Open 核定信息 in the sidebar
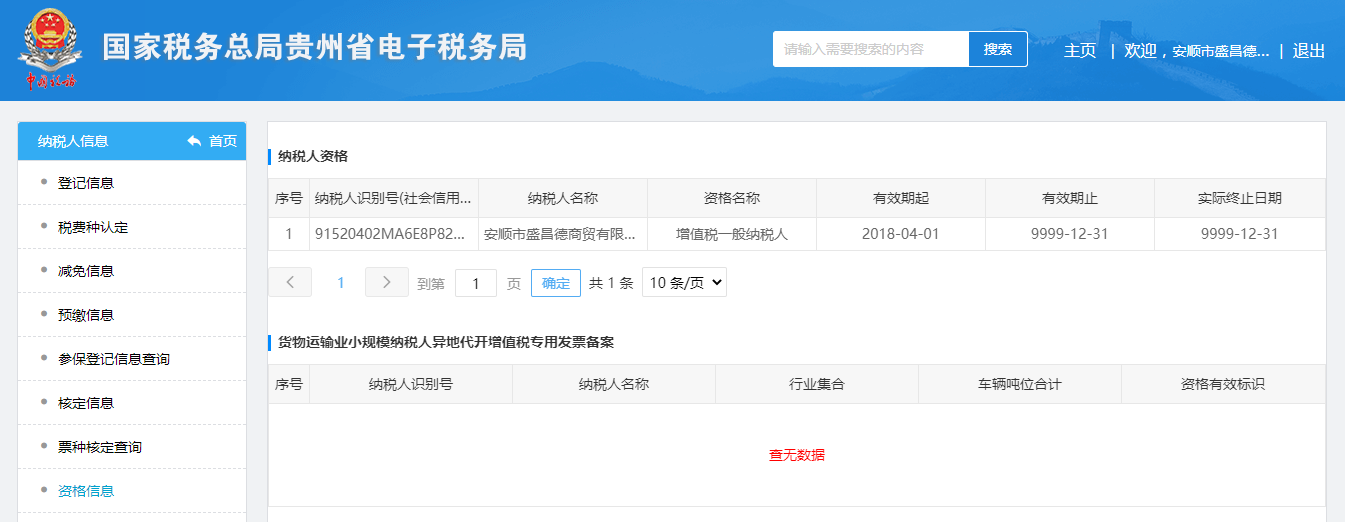Viewport: 1345px width, 522px height. [x=86, y=403]
